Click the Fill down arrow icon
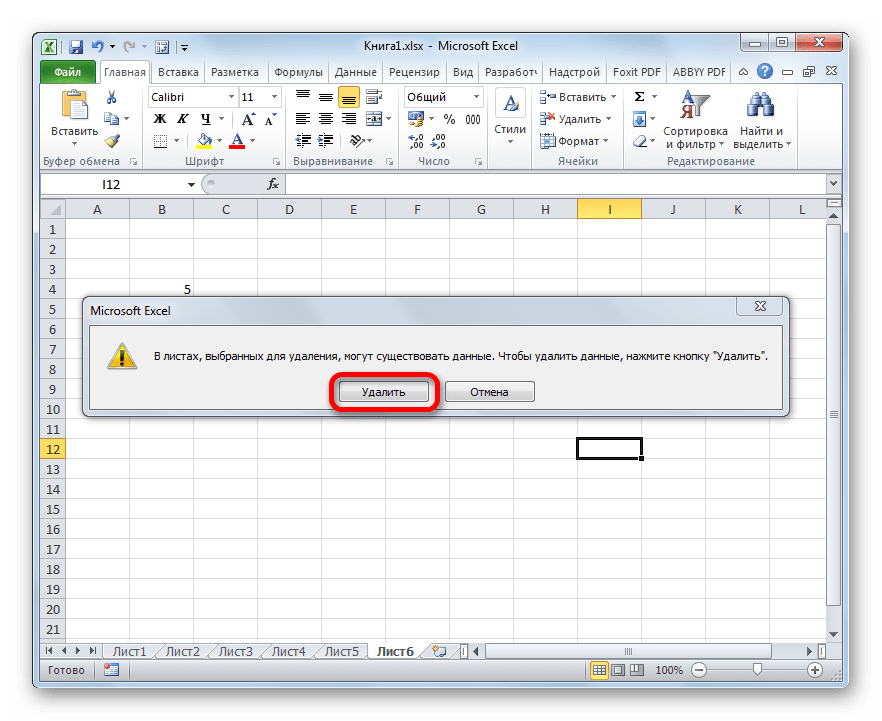The image size is (882, 721). click(x=640, y=119)
